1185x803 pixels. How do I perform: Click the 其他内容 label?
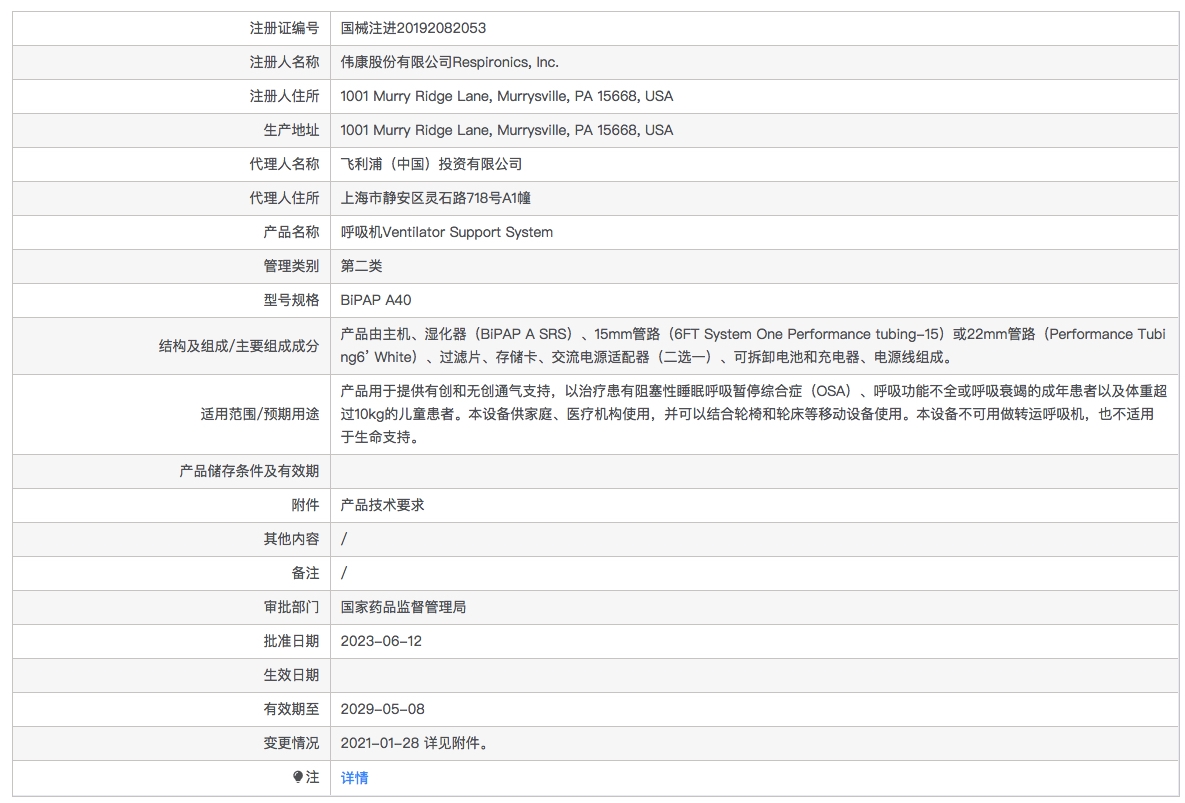tap(291, 539)
